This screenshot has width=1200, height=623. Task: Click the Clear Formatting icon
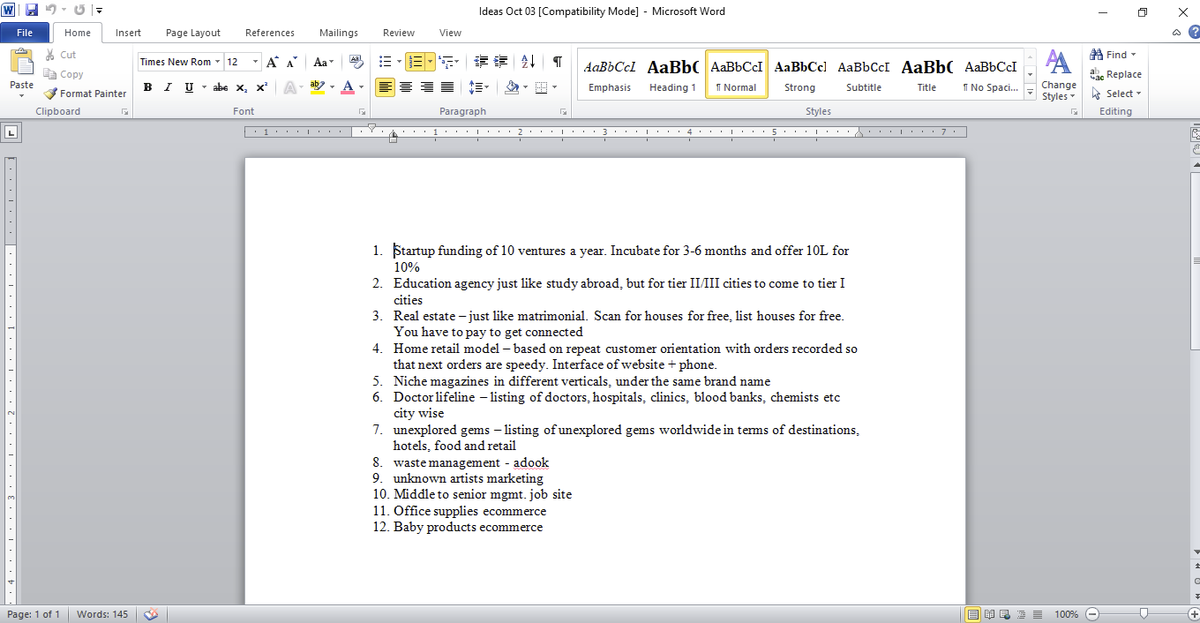(x=355, y=61)
